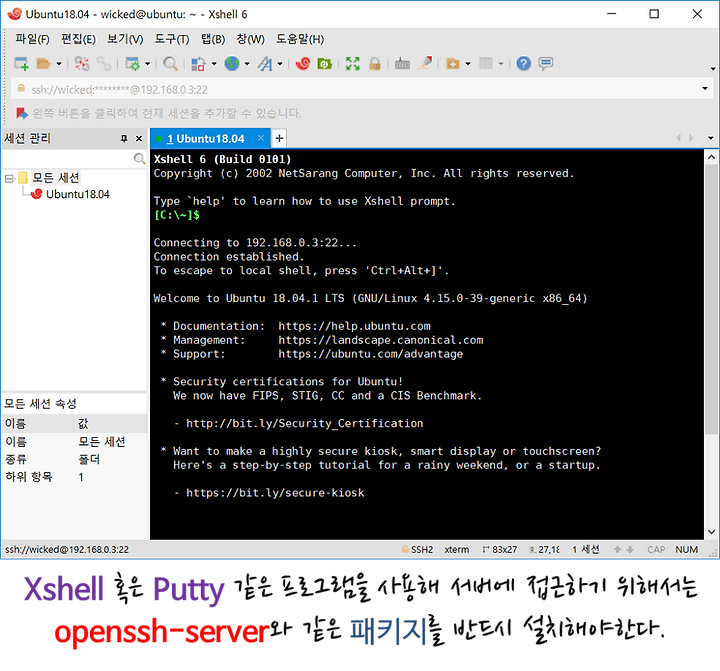Click the 하위 항목 property row

74,477
